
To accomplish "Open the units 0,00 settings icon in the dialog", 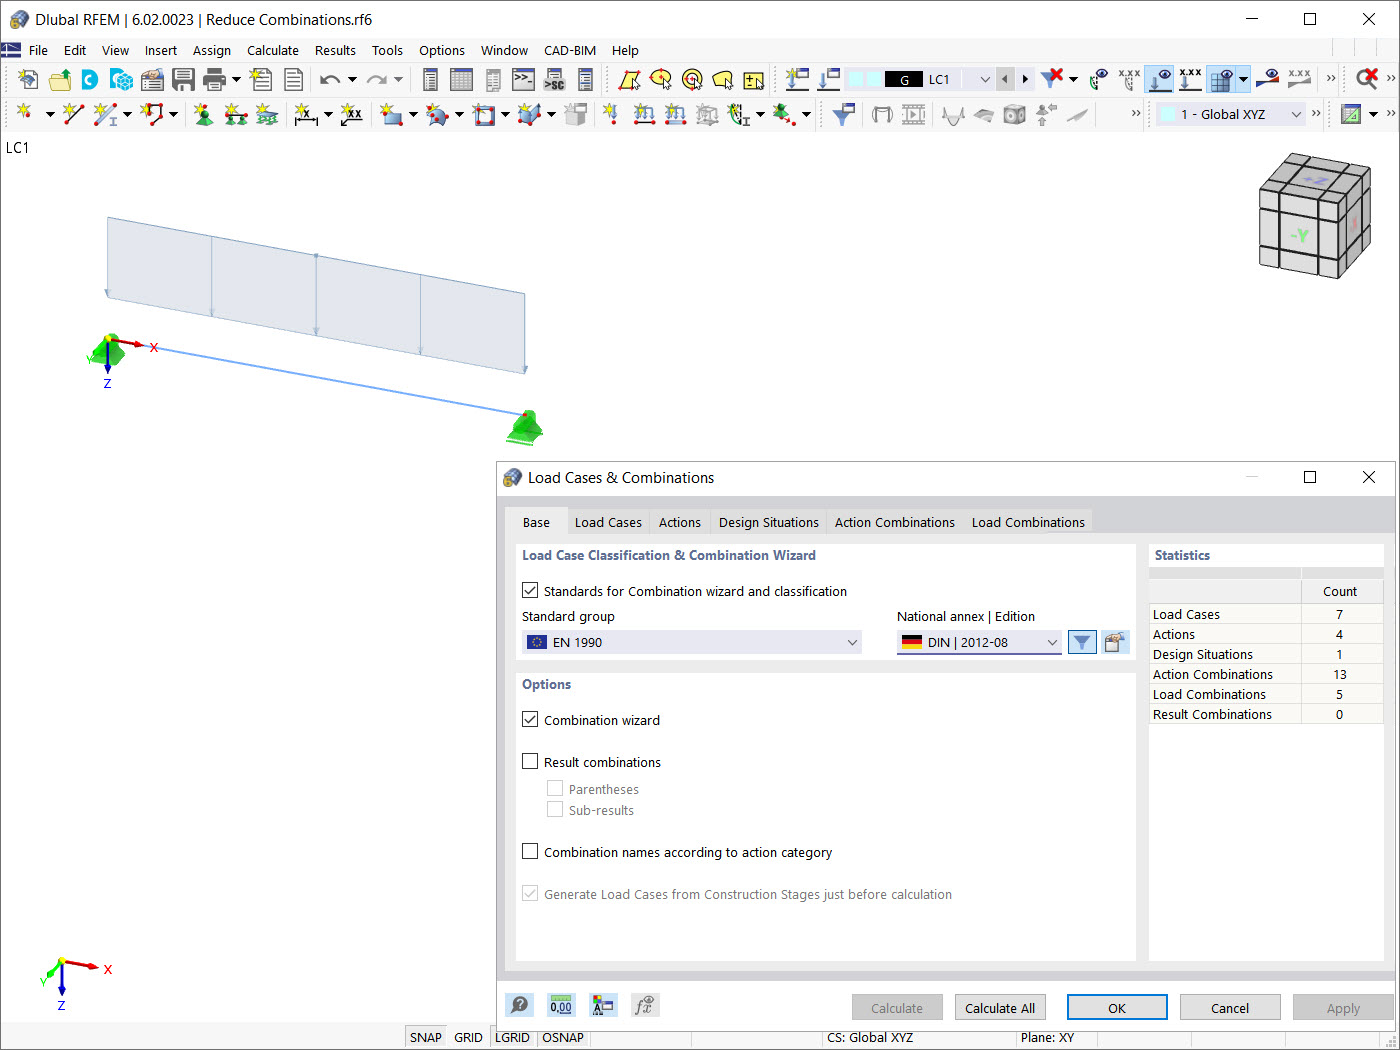I will coord(561,1006).
